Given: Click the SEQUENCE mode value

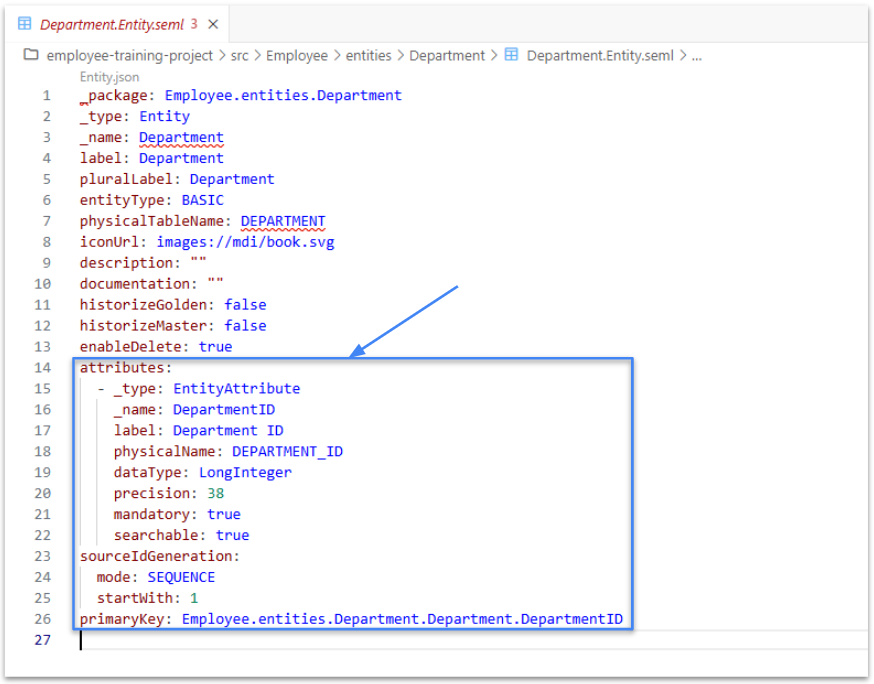Looking at the screenshot, I should (181, 577).
